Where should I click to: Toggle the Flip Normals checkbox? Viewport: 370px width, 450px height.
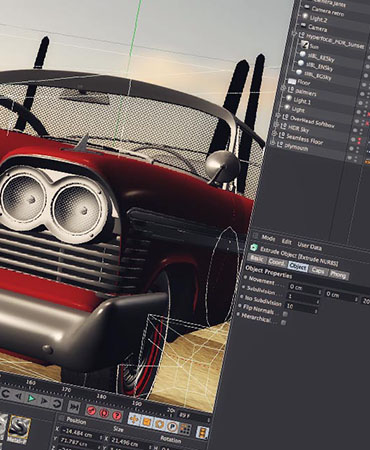(x=285, y=314)
